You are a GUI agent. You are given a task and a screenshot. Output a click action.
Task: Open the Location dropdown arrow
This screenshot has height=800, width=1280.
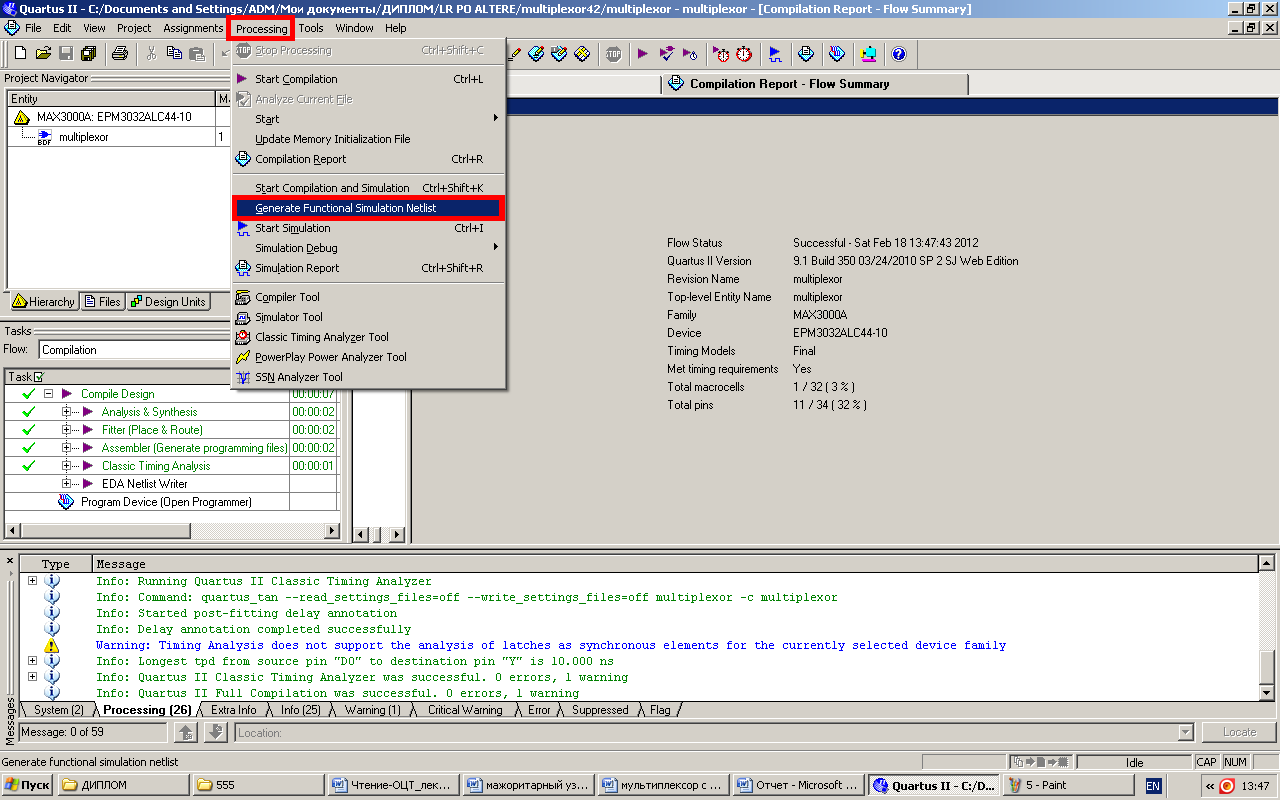click(1186, 733)
